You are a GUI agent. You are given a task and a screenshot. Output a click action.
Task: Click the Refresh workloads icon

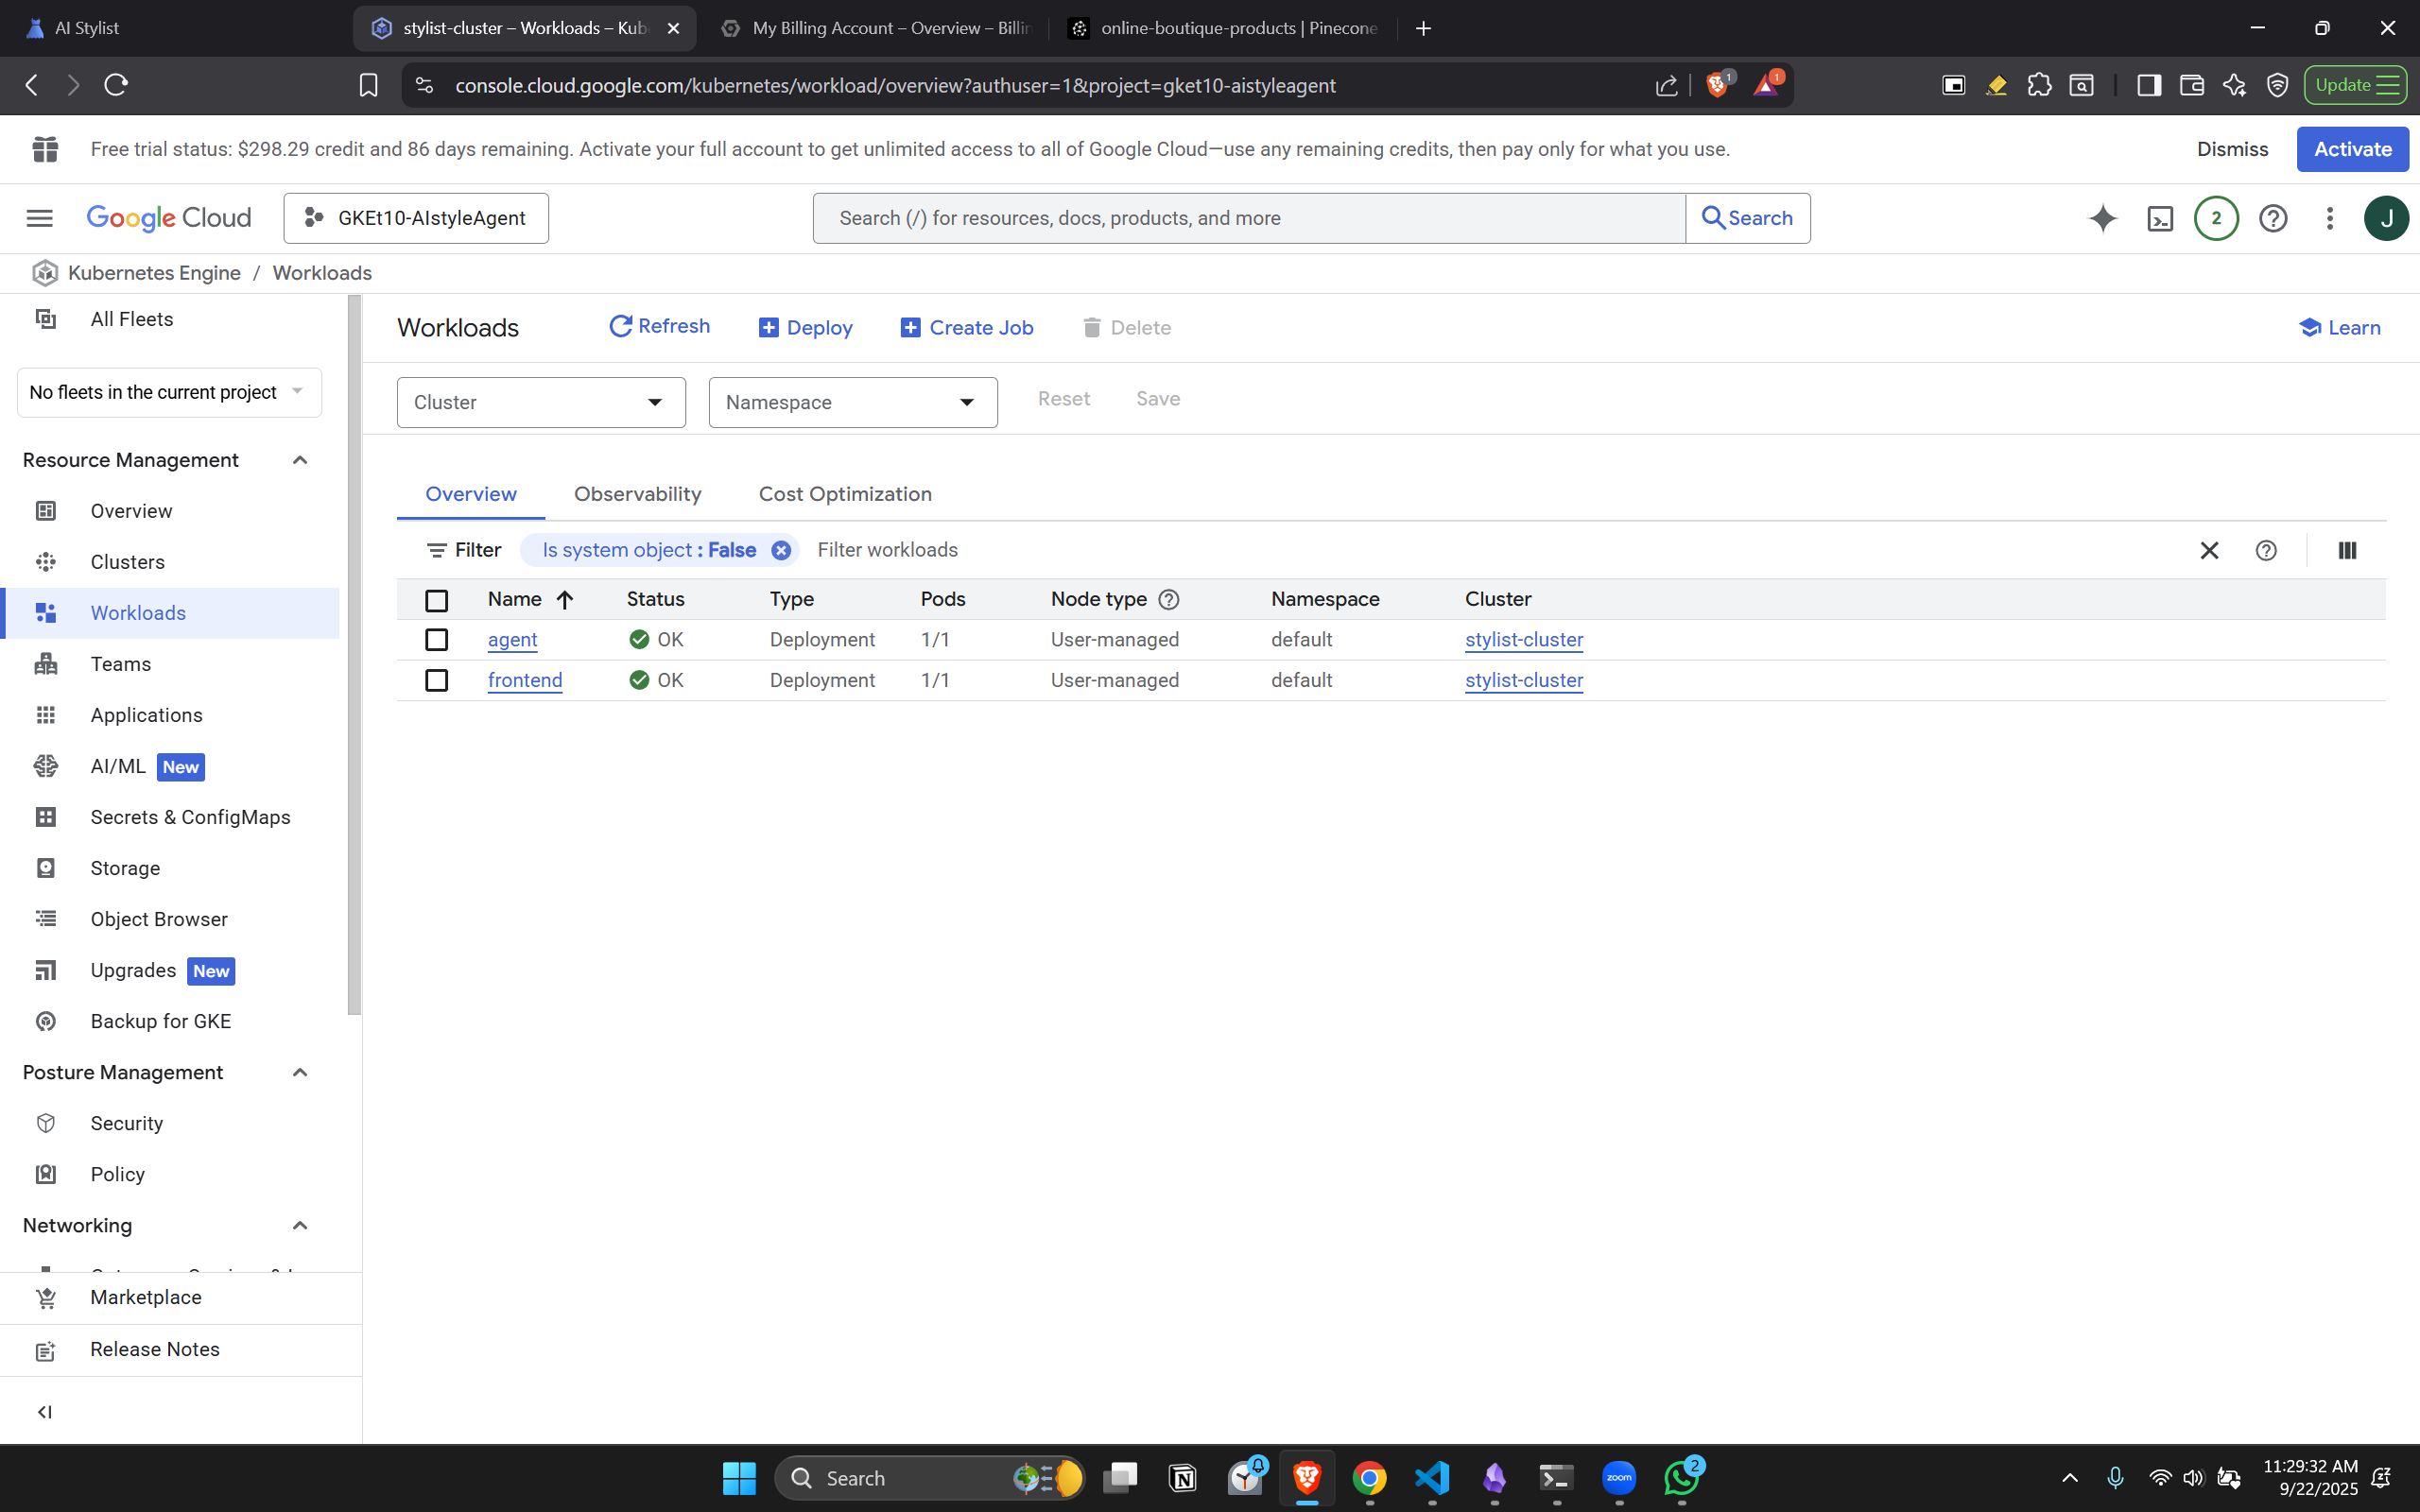[622, 326]
